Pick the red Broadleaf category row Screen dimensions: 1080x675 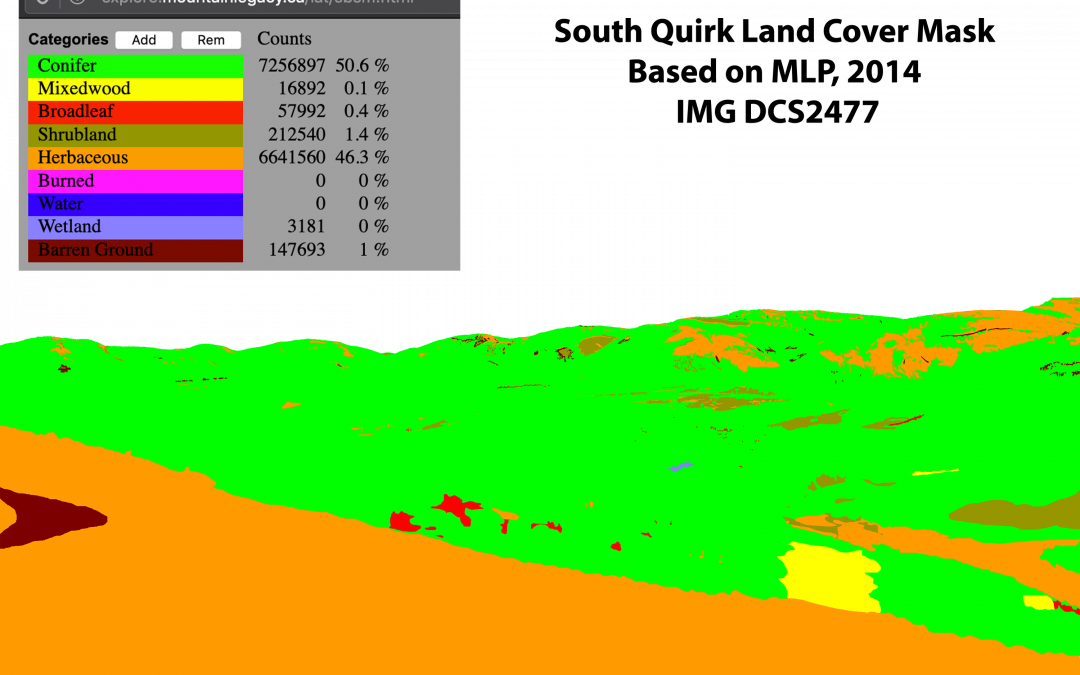click(x=135, y=112)
